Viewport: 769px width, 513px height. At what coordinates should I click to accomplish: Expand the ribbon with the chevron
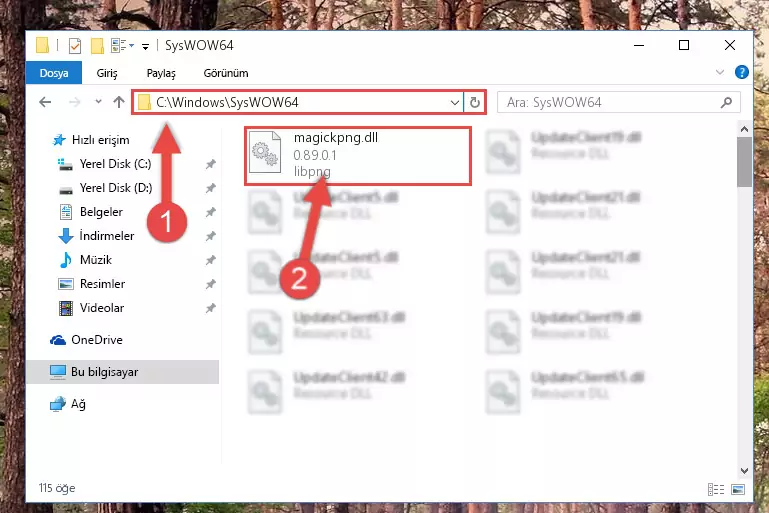click(x=719, y=73)
